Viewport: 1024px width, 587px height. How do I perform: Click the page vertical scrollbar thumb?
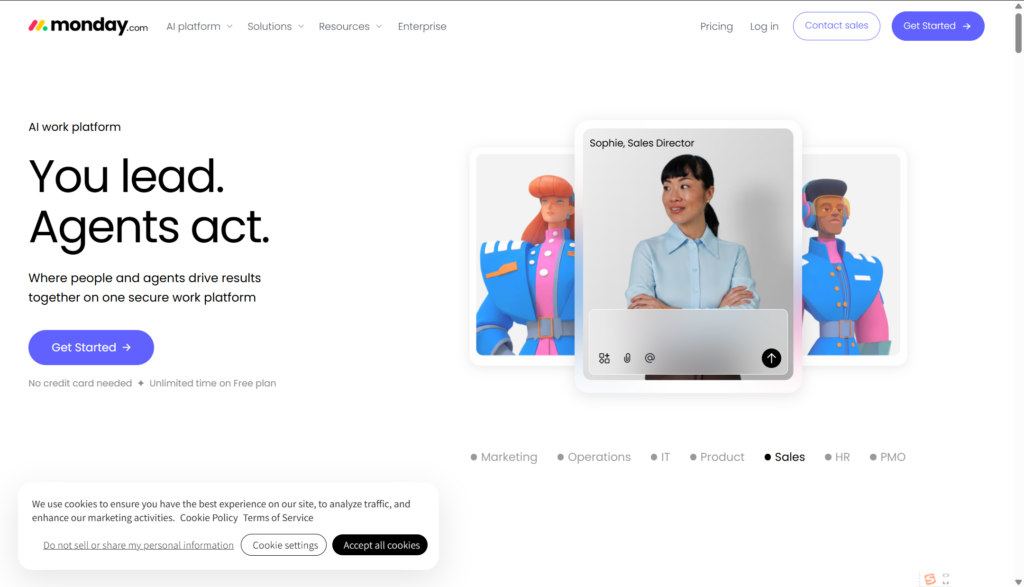click(x=1018, y=31)
